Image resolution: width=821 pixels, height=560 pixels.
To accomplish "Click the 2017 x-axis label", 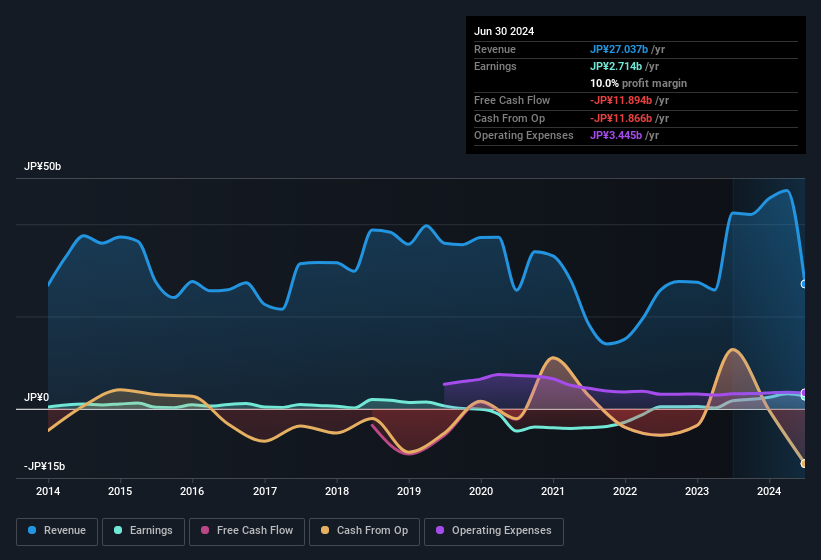I will (265, 491).
